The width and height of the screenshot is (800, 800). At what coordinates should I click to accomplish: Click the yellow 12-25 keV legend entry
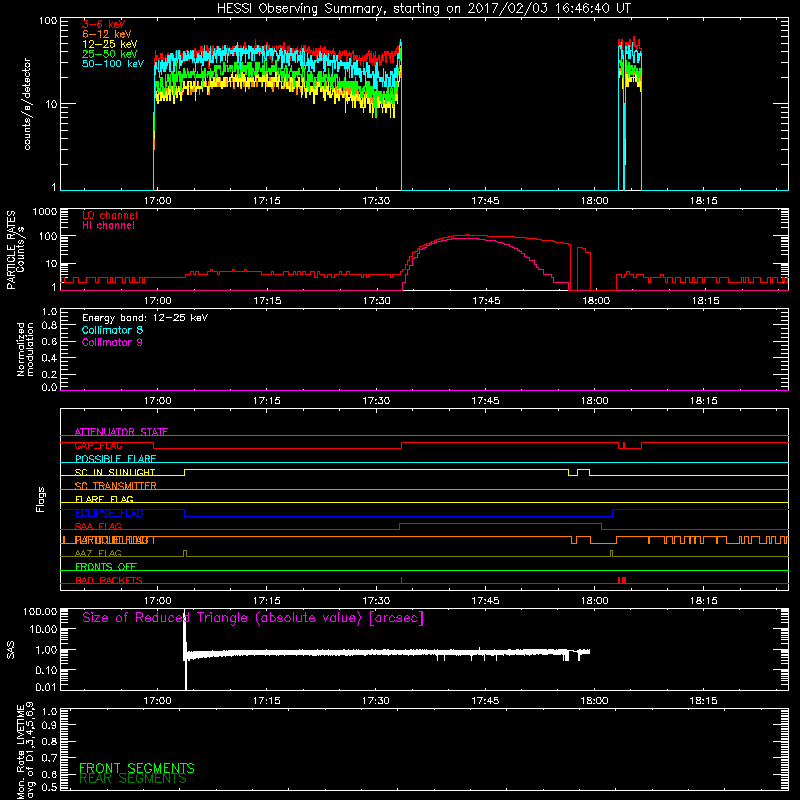[110, 44]
